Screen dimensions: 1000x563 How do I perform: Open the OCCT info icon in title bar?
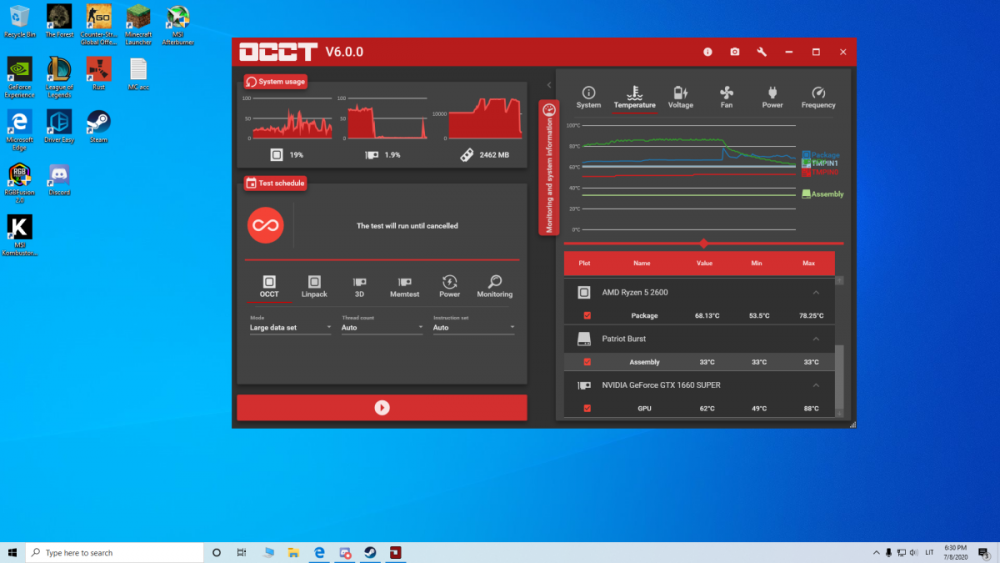pos(707,52)
